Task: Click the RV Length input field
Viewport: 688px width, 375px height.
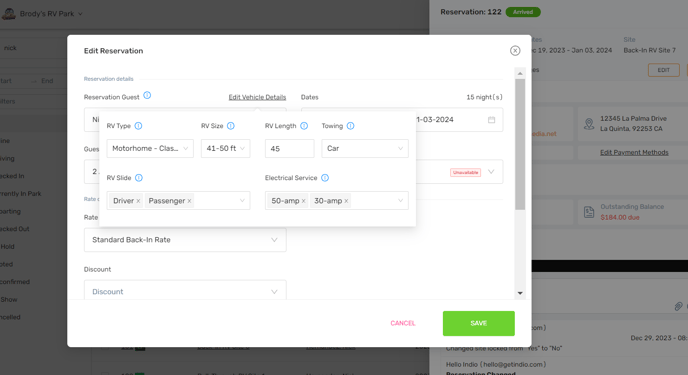Action: [290, 148]
